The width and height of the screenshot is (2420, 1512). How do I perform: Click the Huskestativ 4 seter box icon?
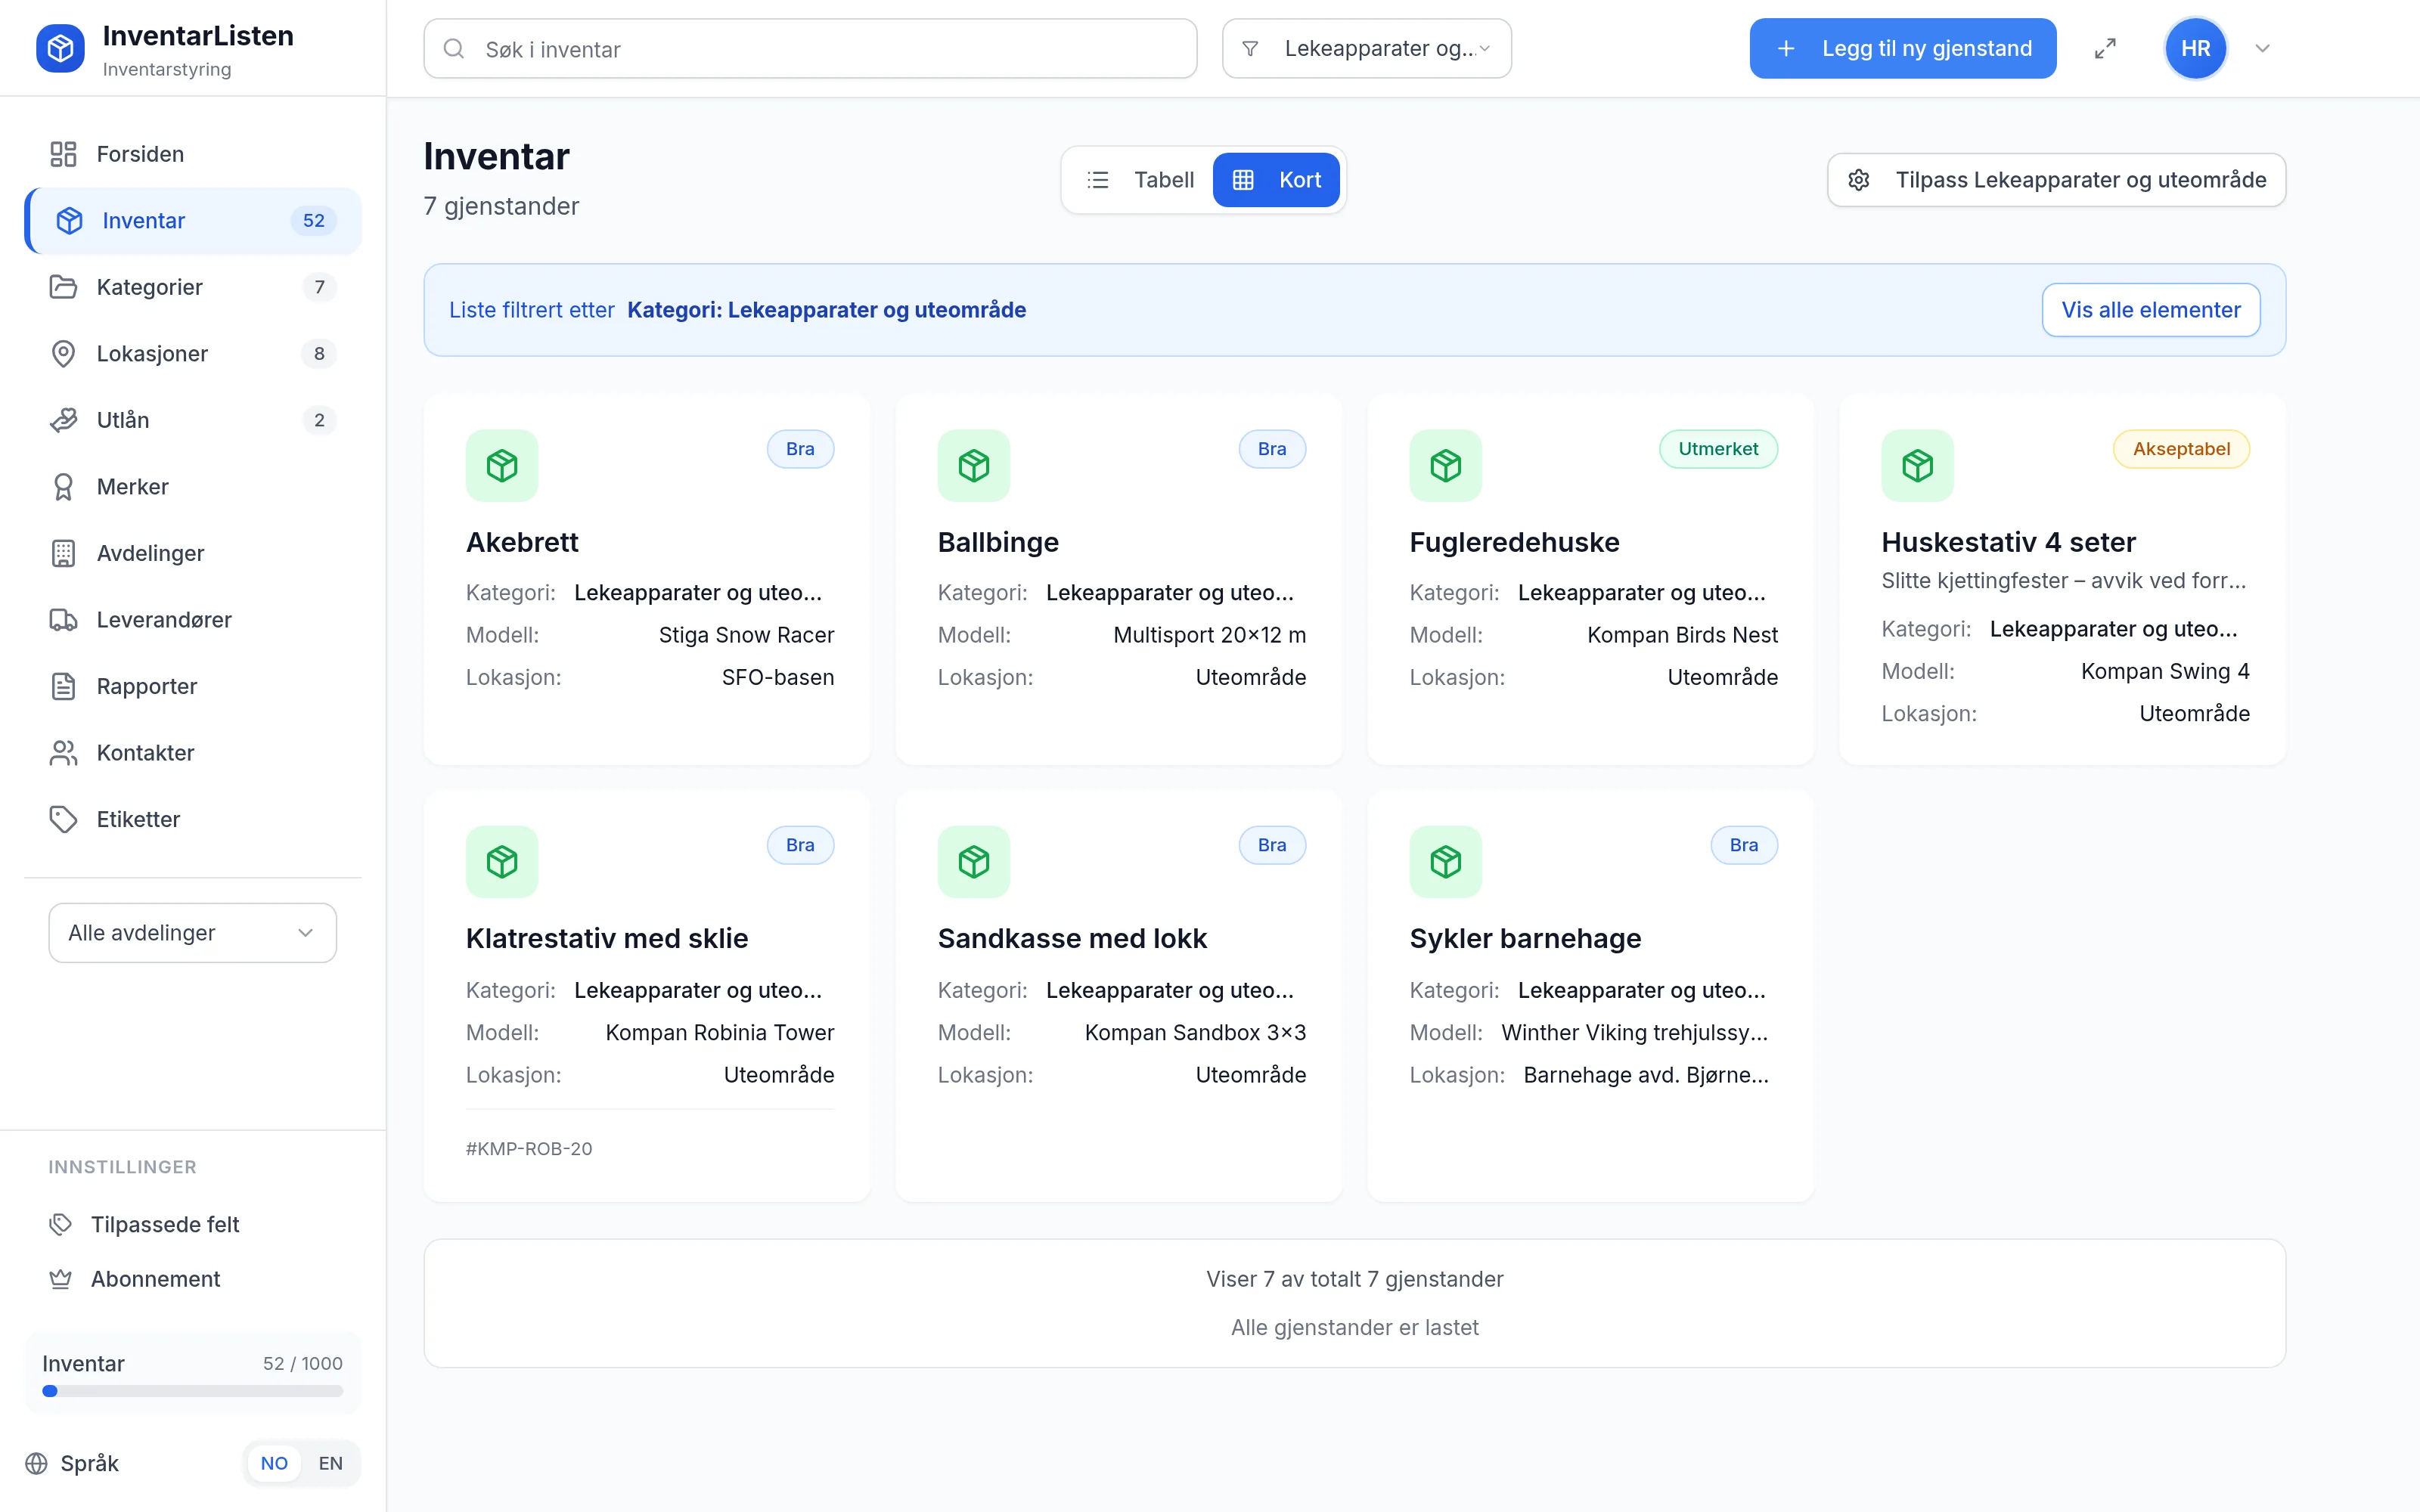[1917, 465]
